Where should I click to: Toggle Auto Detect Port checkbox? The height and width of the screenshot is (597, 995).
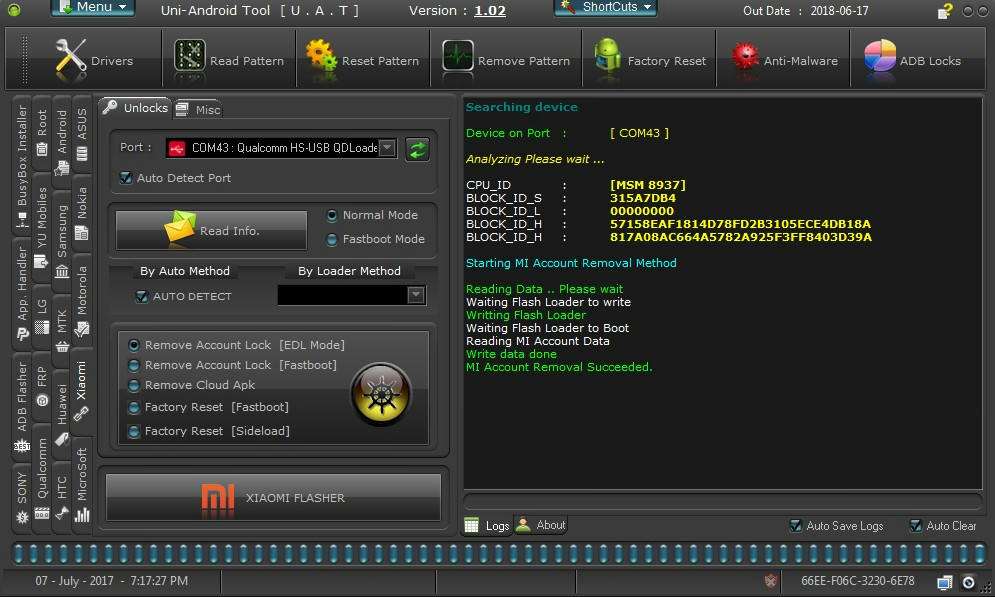click(126, 178)
